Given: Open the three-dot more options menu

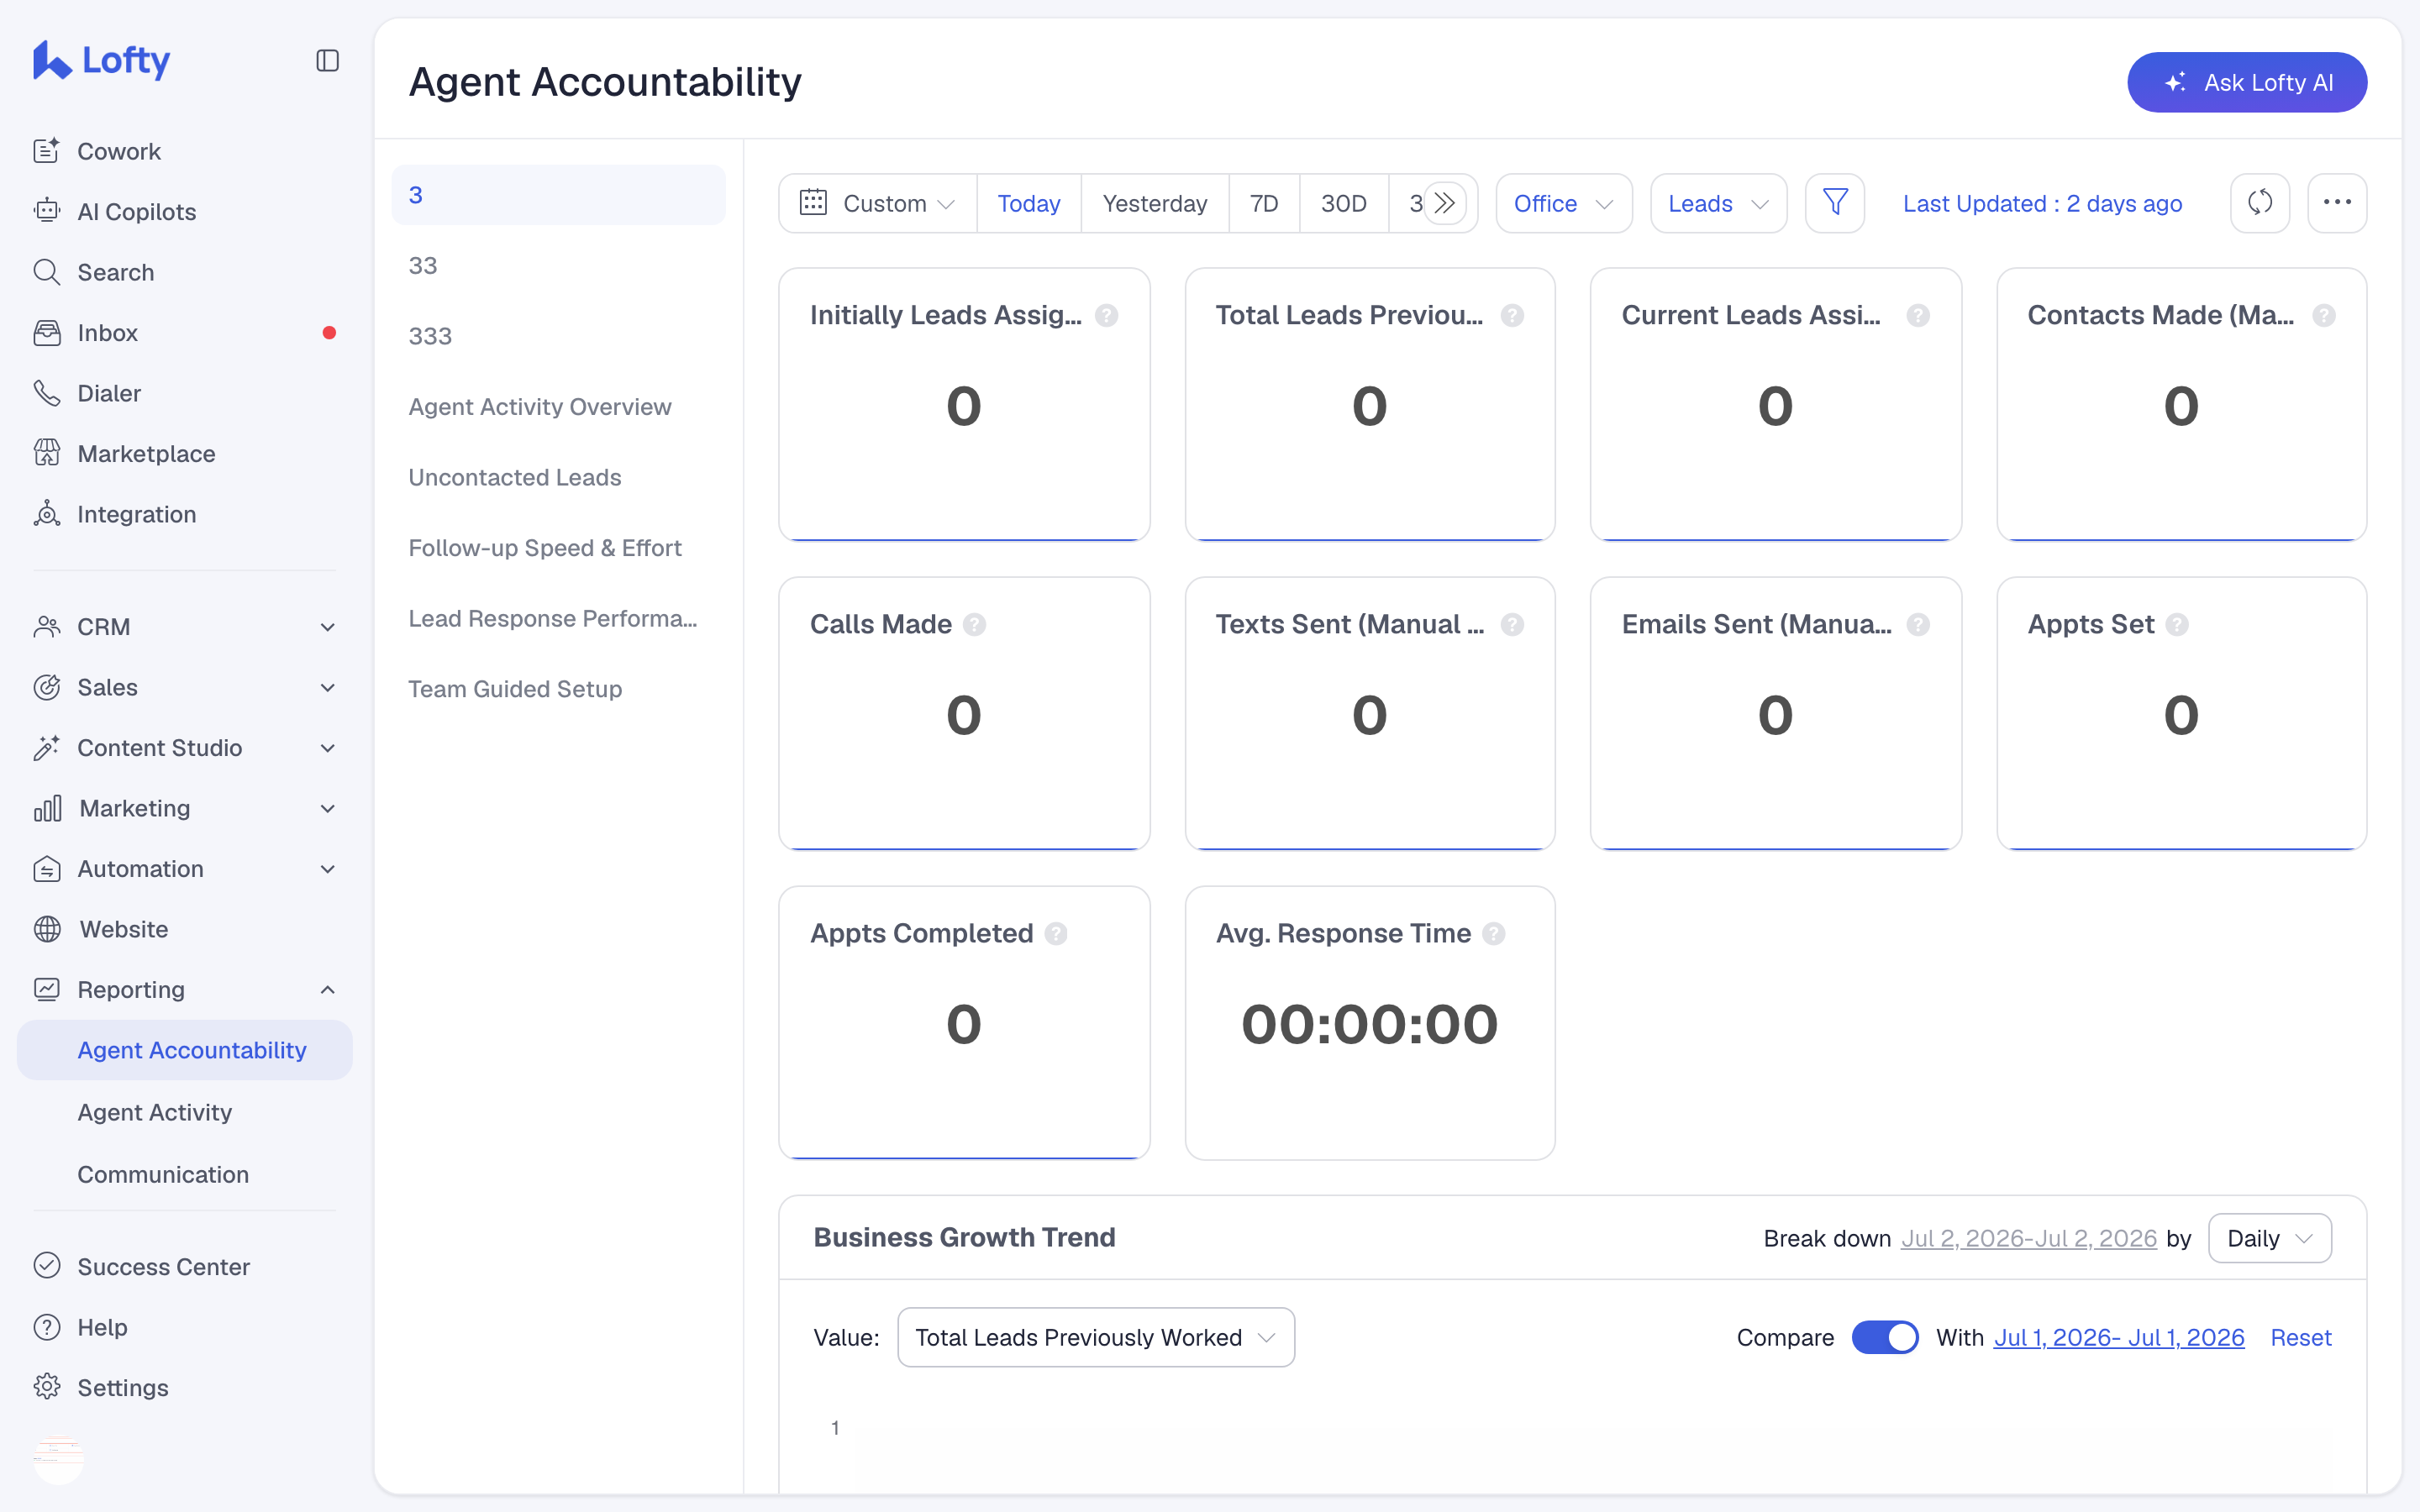Looking at the screenshot, I should (2337, 203).
